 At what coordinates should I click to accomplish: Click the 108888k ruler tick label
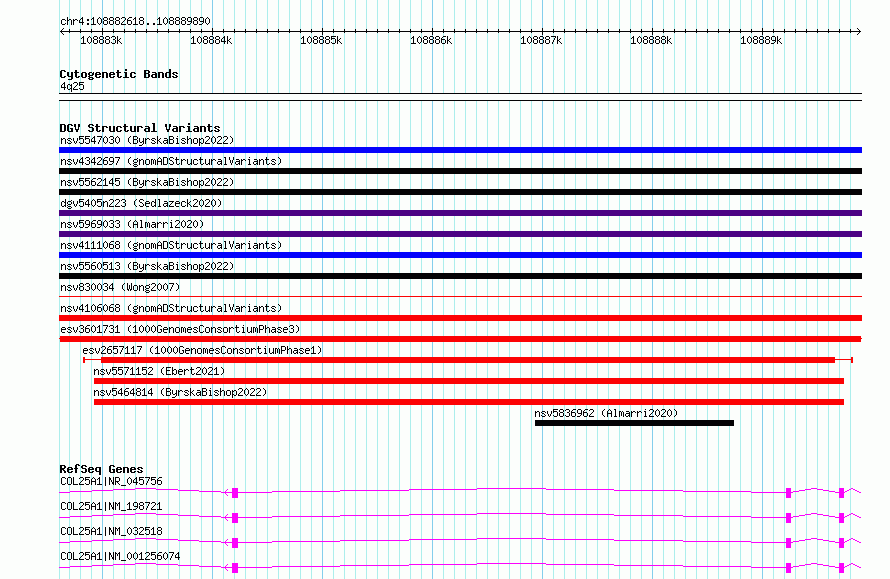(652, 40)
